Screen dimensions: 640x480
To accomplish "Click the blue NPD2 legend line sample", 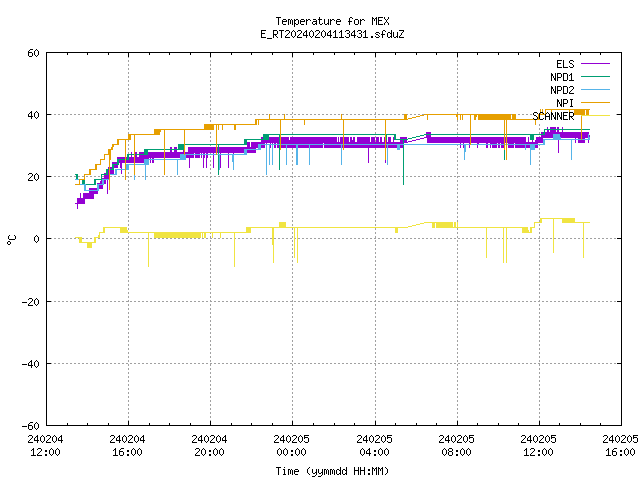I will (x=595, y=90).
